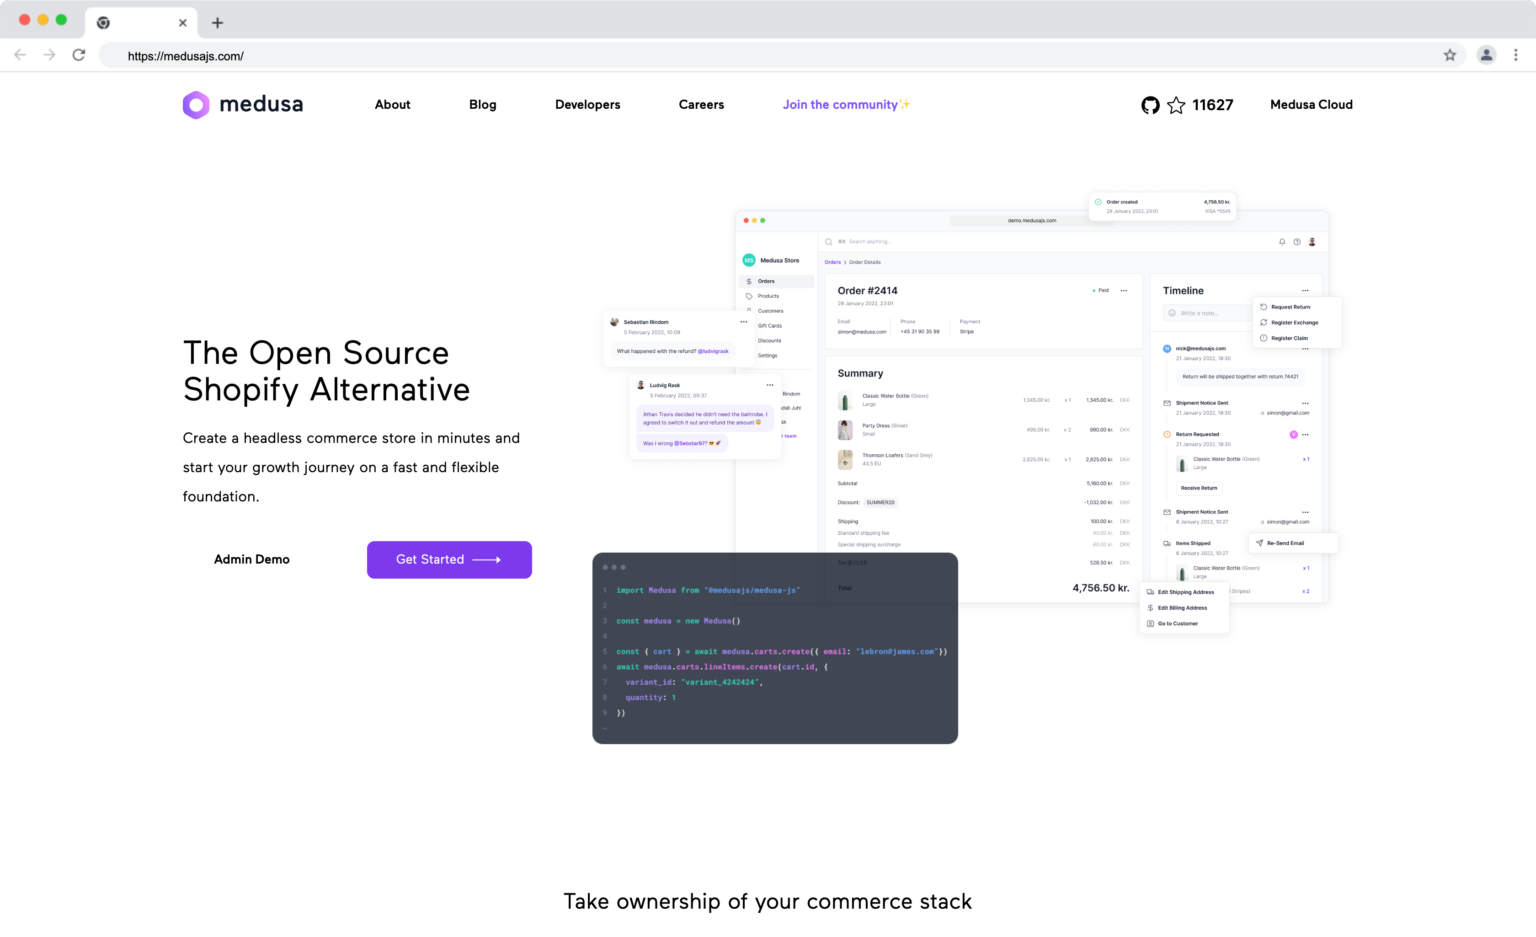Click the bookmark star in the address bar

pyautogui.click(x=1450, y=55)
